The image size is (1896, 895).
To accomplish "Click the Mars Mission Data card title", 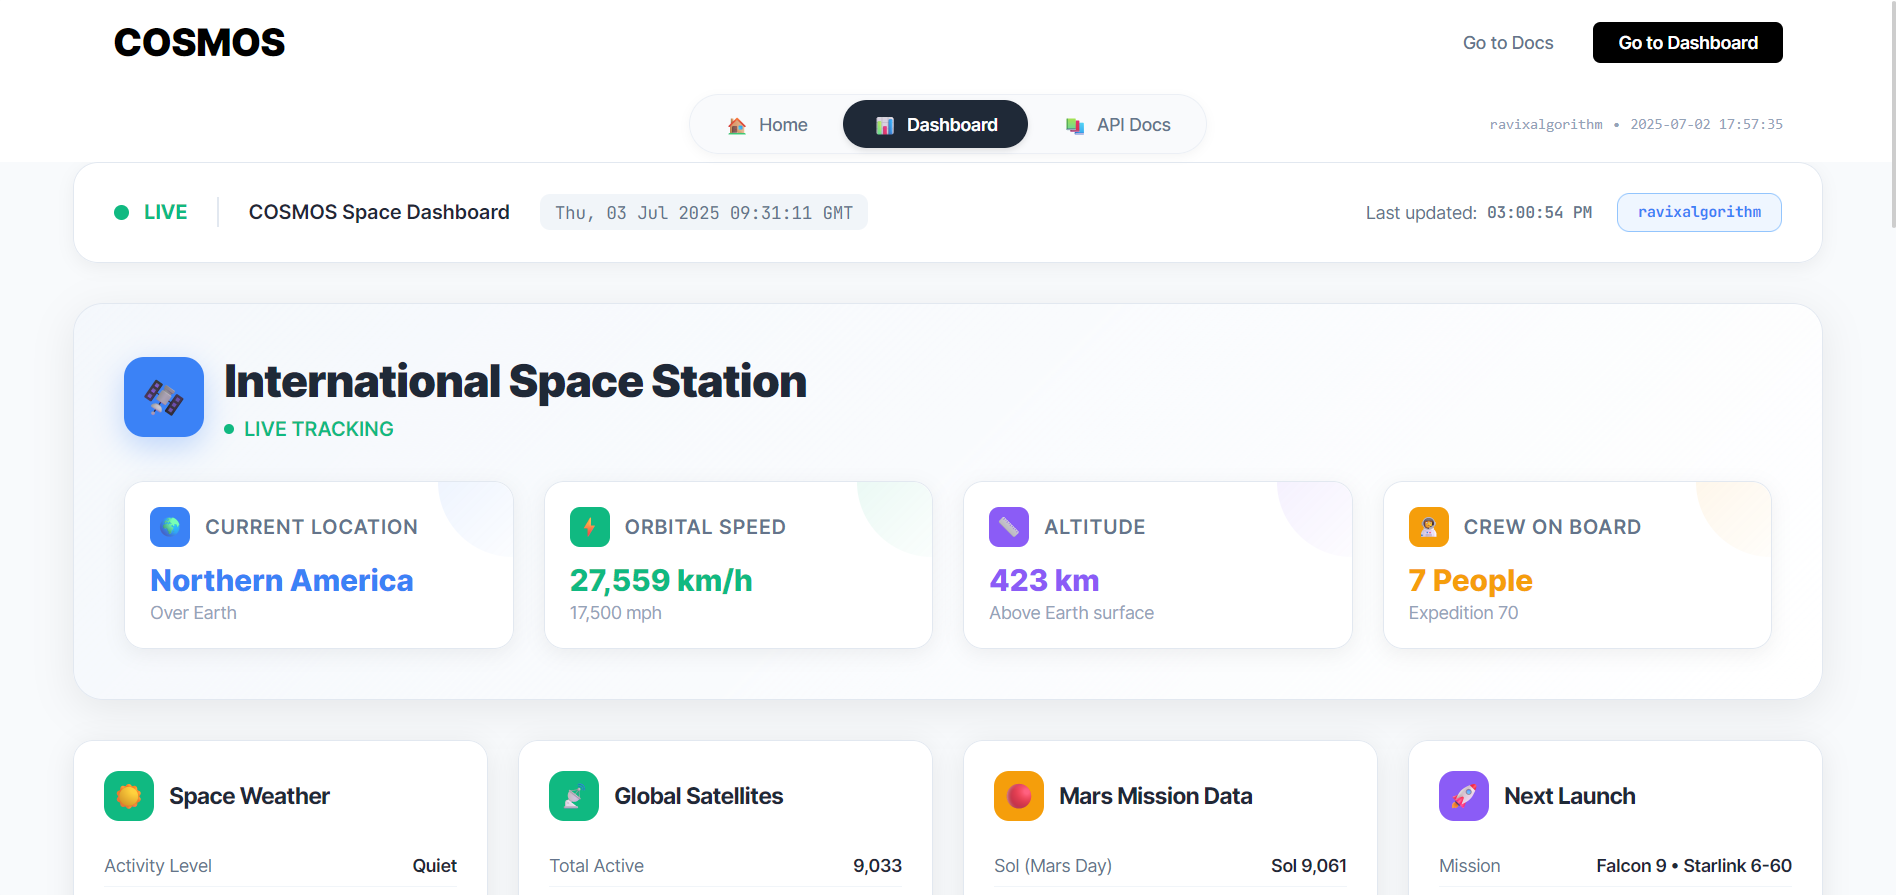I will click(1155, 796).
